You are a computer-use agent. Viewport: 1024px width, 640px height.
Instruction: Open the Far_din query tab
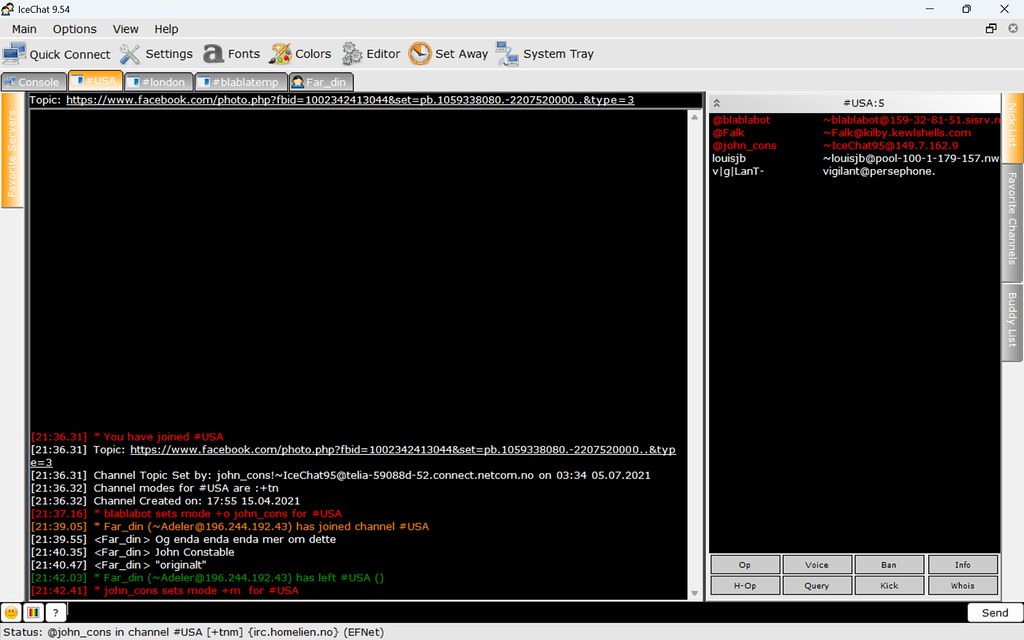(x=321, y=82)
